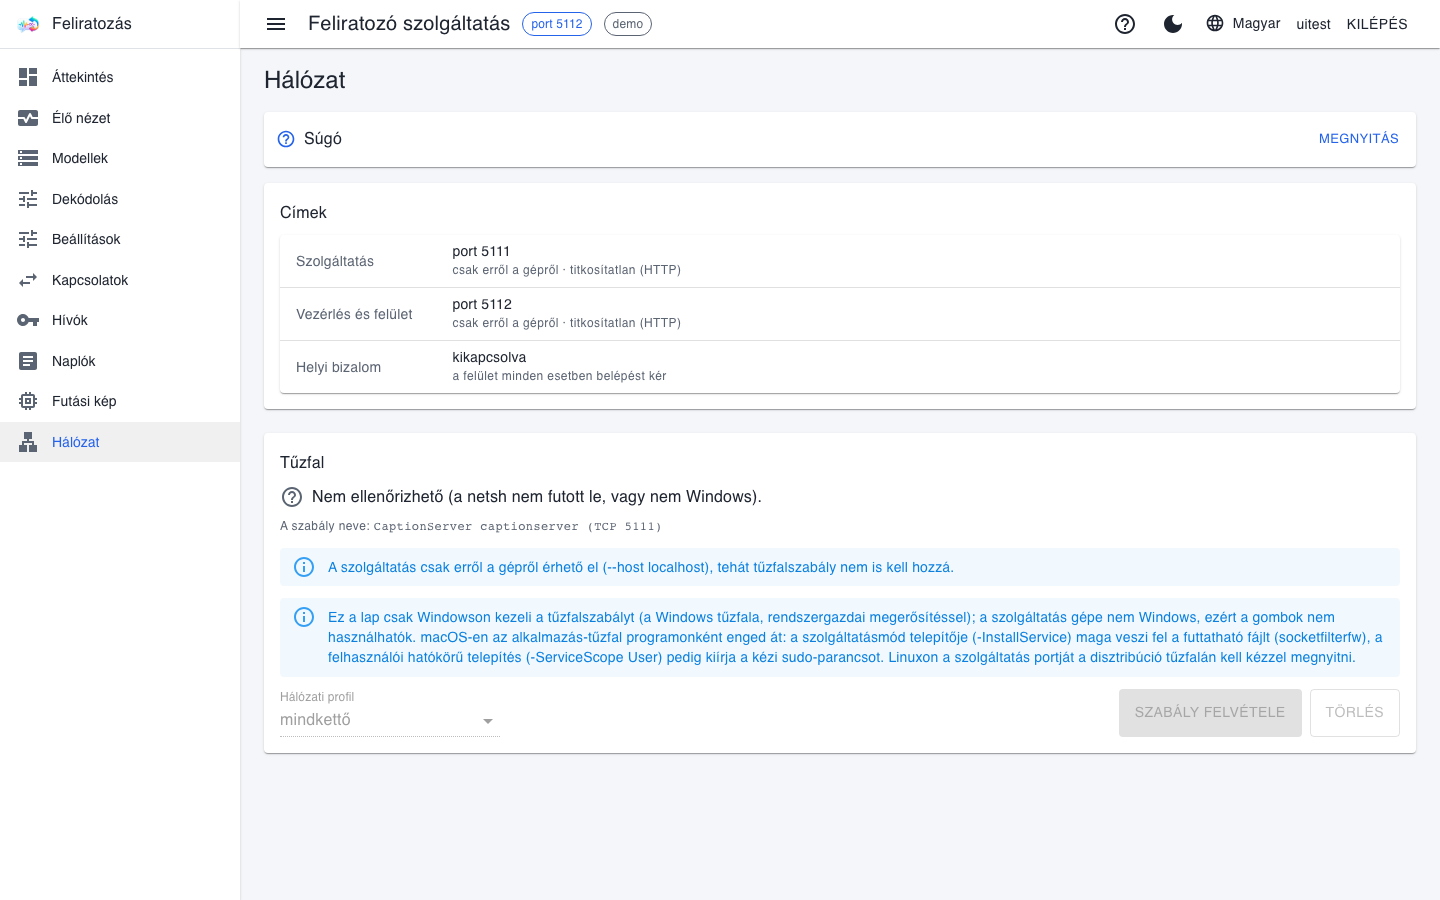Image resolution: width=1440 pixels, height=900 pixels.
Task: Select the Dekódolás tuning icon
Action: (28, 199)
